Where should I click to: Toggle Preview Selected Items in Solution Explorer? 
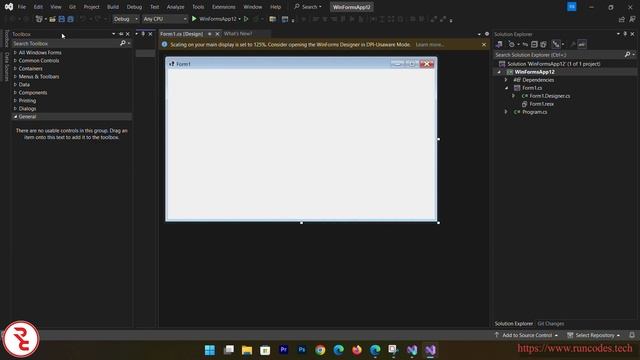582,44
